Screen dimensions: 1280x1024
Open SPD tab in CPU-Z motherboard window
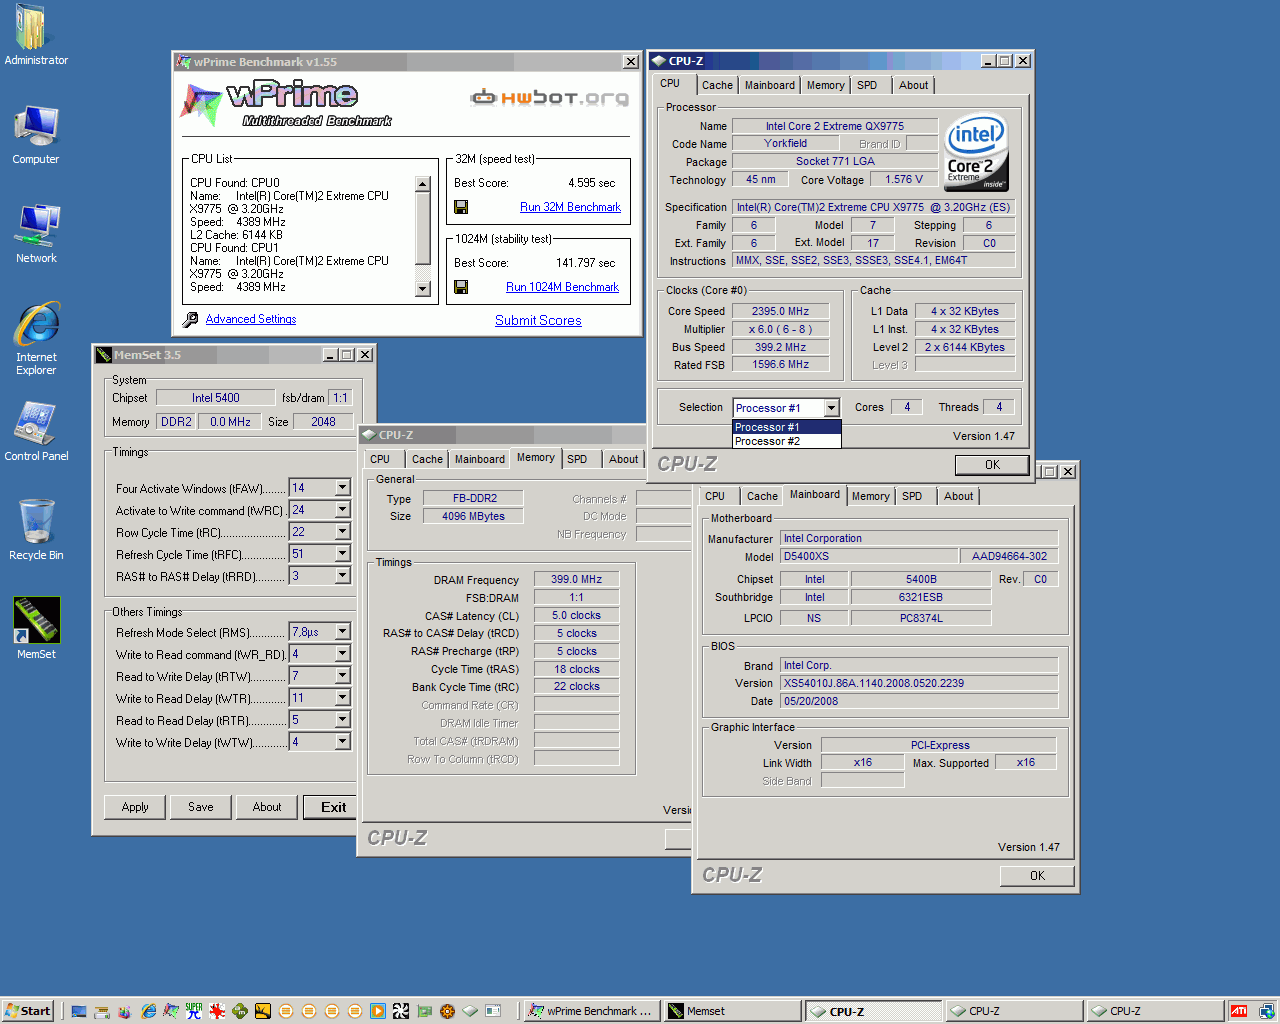[x=912, y=497]
